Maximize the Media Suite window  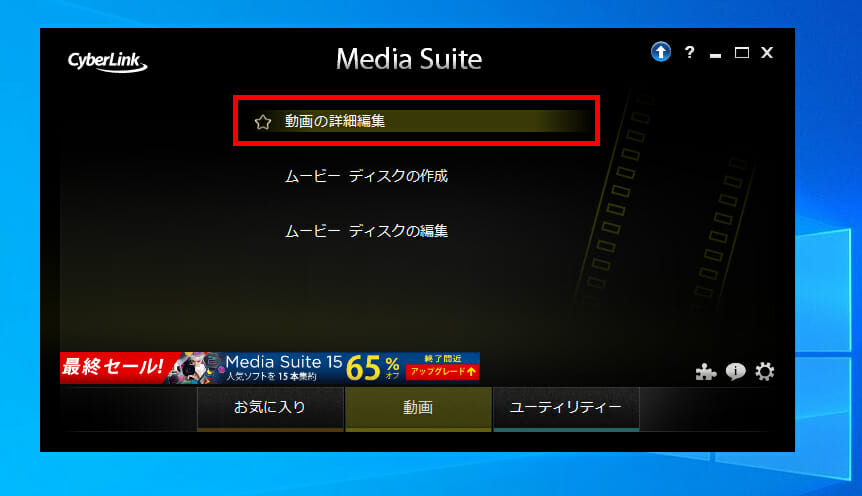pos(742,53)
